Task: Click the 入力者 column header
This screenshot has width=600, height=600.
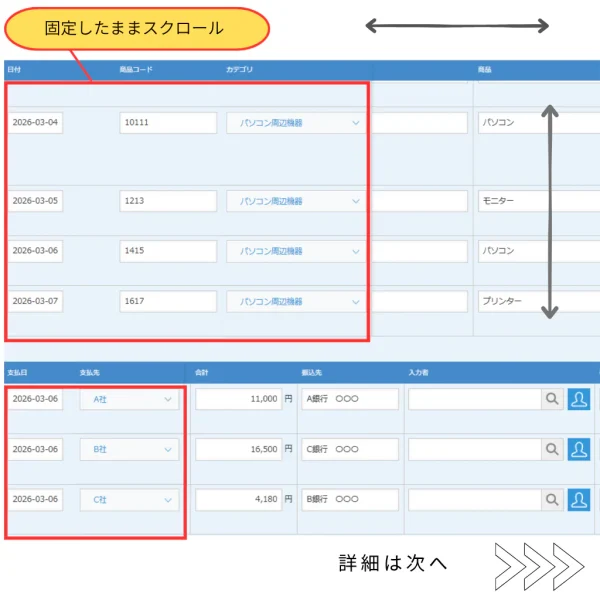Action: point(418,373)
